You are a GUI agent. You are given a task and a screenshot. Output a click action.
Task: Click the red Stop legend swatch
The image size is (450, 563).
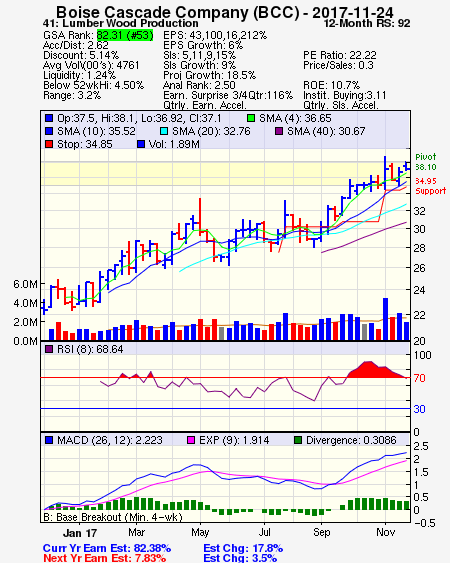click(x=49, y=144)
